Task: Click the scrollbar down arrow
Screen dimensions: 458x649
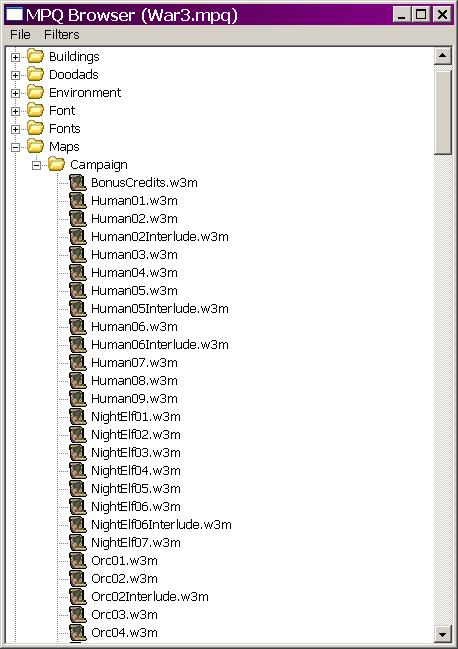Action: click(443, 633)
